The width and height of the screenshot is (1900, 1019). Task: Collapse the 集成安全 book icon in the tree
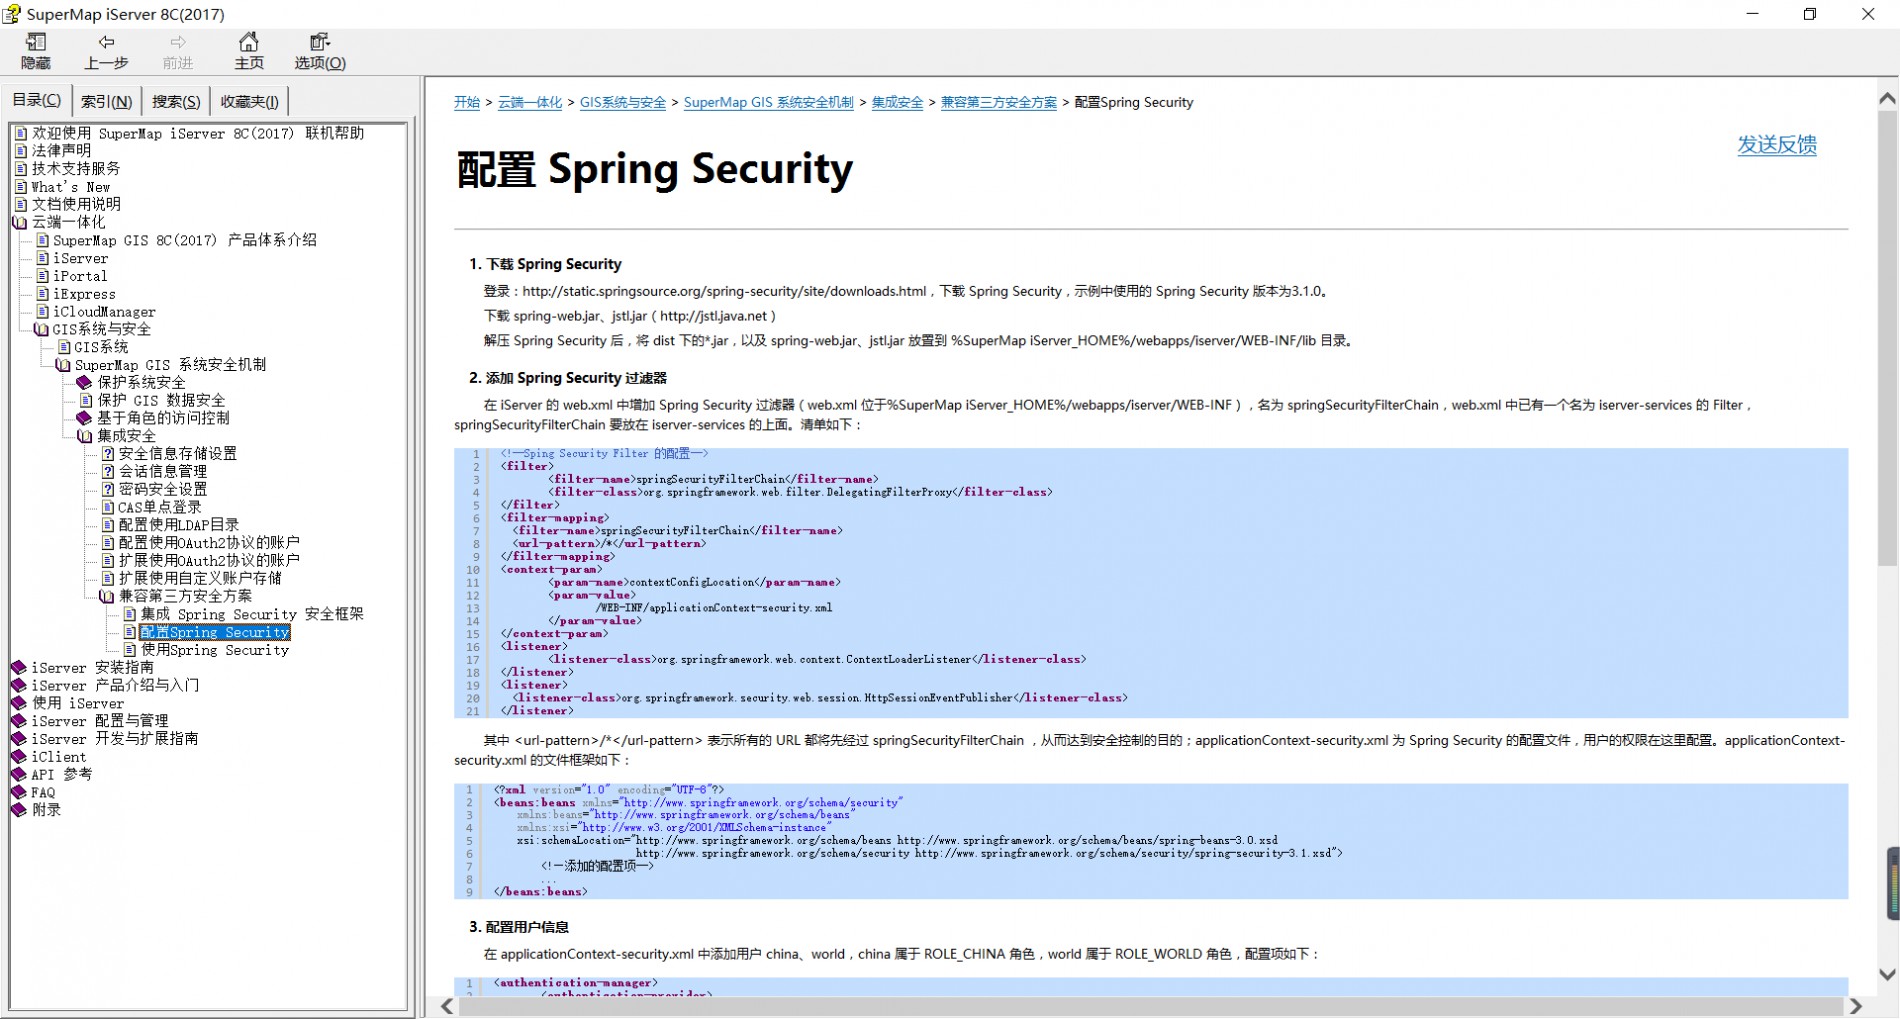[x=85, y=436]
